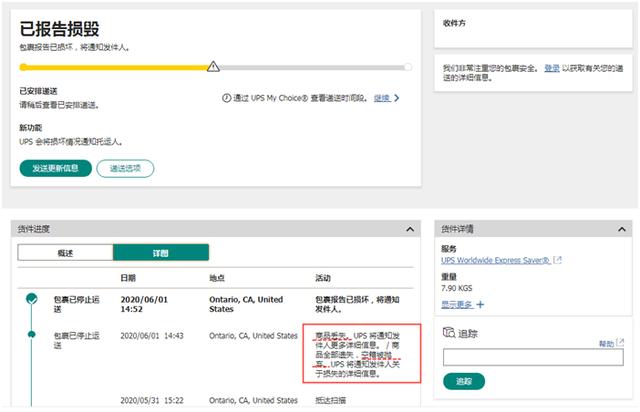Open UPS Worldwide Express Saver link
Viewport: 640px width, 412px height.
coord(496,260)
